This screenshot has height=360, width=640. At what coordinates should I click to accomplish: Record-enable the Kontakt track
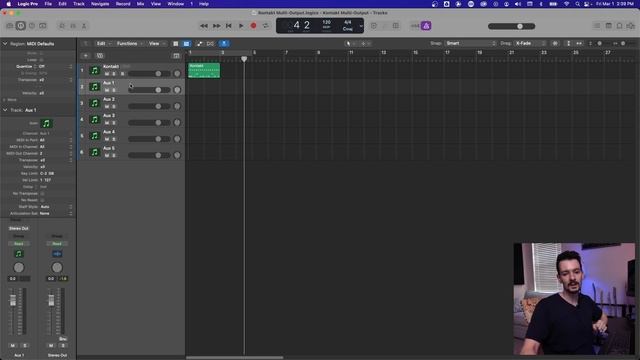click(122, 74)
